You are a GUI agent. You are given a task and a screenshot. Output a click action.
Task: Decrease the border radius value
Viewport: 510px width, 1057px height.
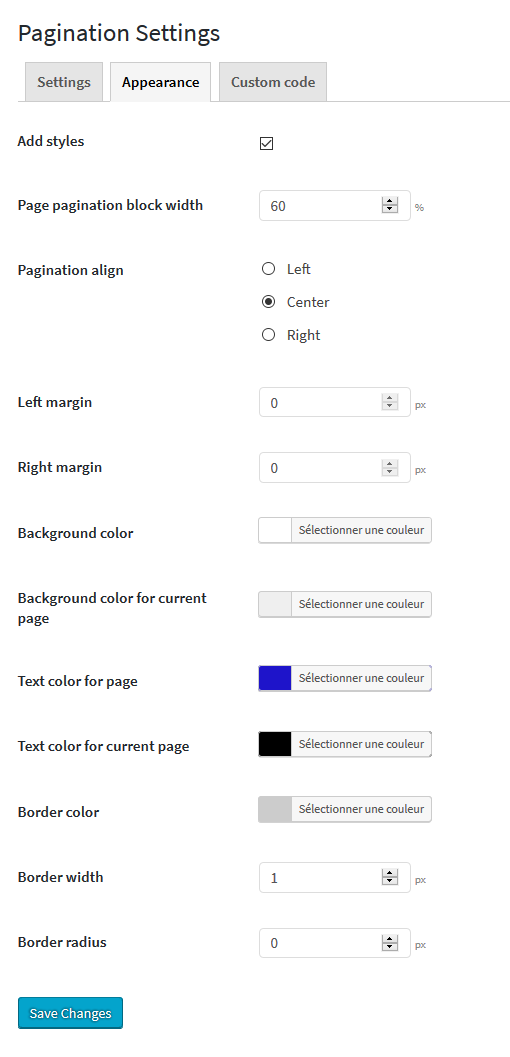point(390,947)
